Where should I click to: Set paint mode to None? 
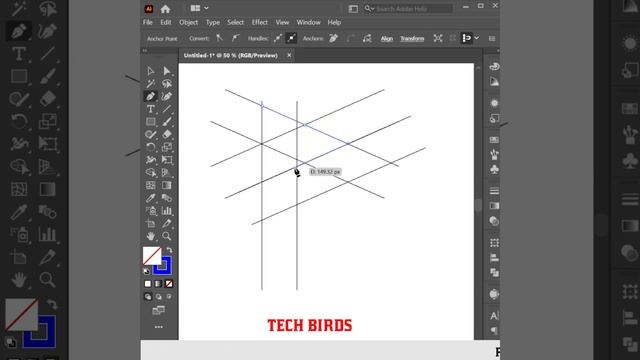[x=169, y=284]
